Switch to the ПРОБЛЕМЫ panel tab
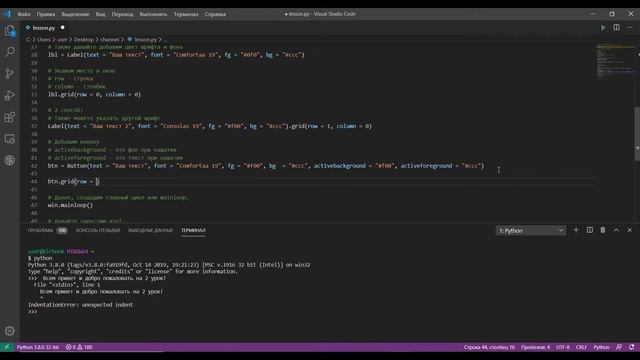This screenshot has width=640, height=360. (40, 231)
